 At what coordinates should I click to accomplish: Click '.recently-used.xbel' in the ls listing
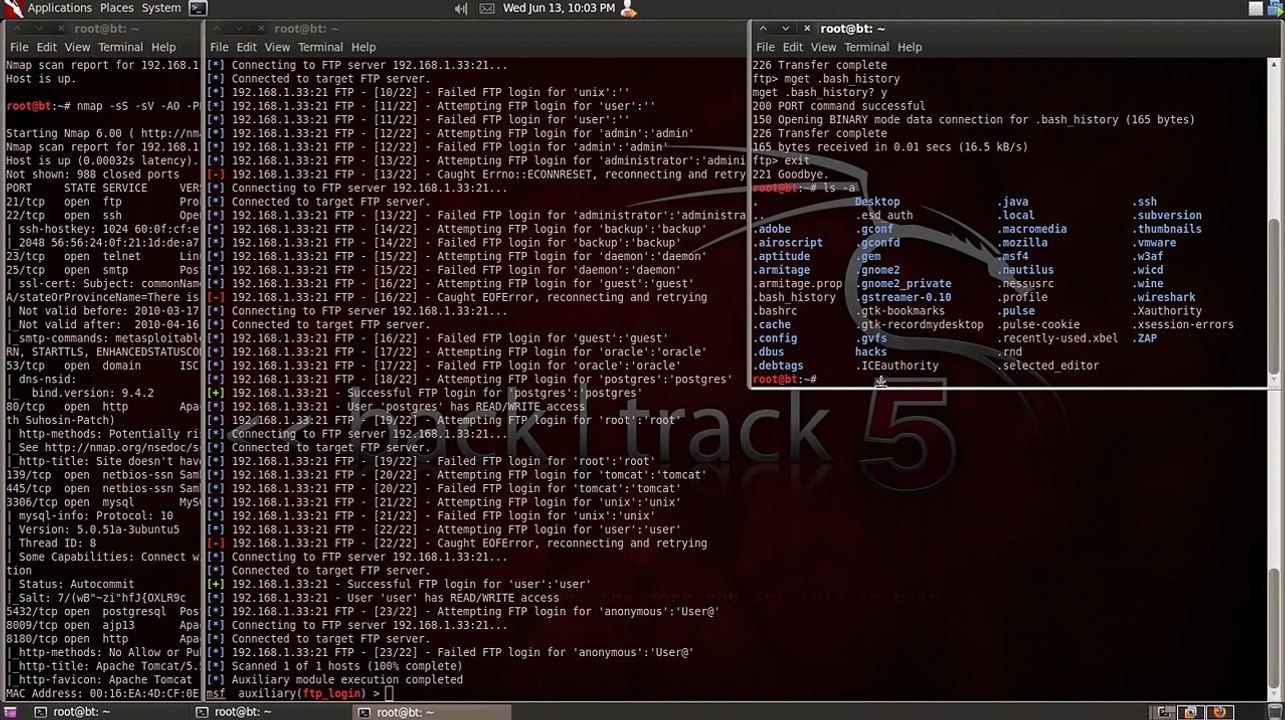tap(1058, 338)
